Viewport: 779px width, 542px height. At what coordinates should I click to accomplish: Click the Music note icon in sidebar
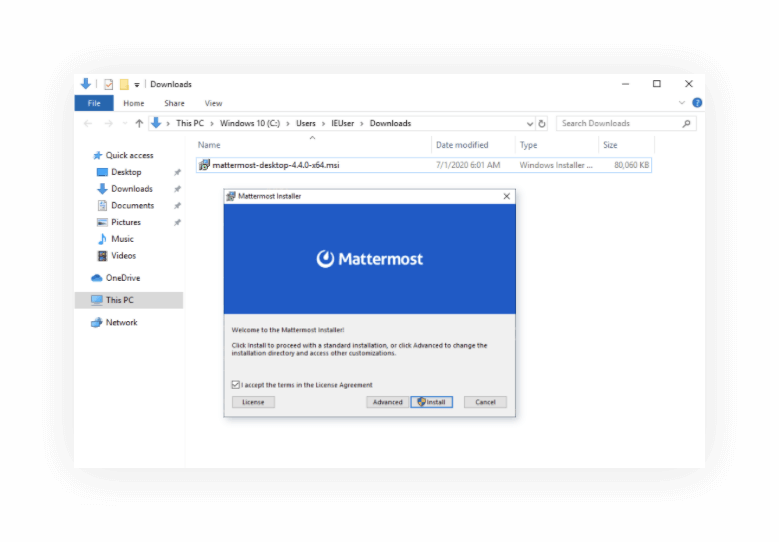(102, 239)
